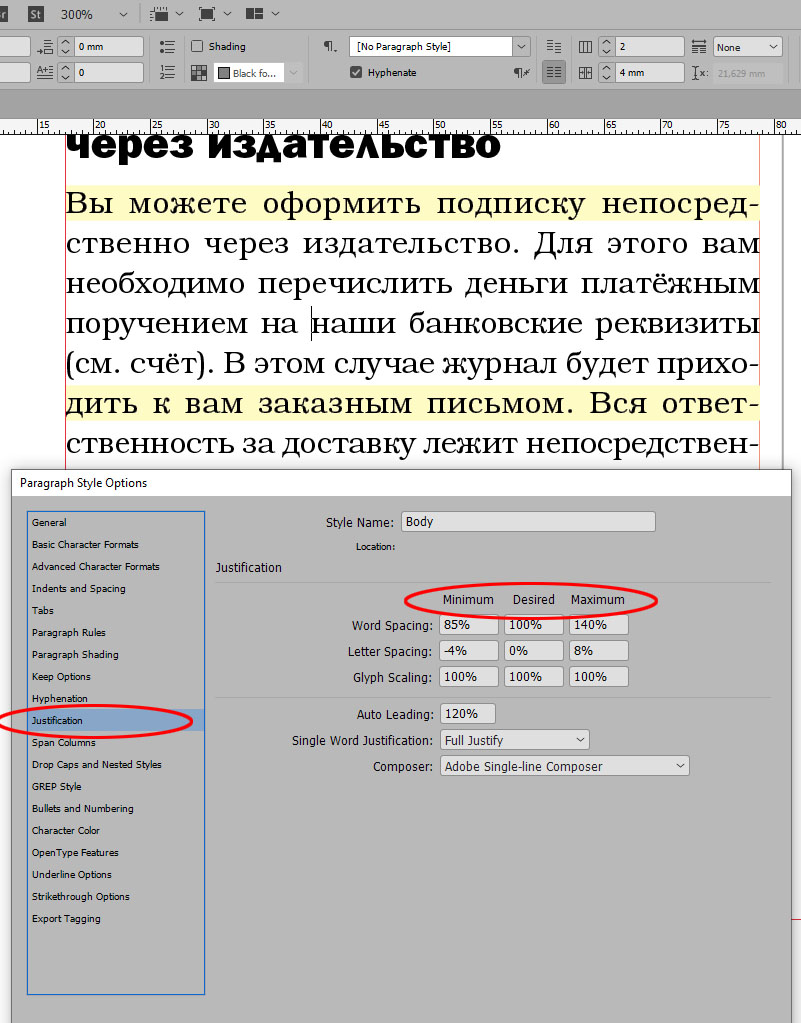The image size is (801, 1023).
Task: Click the Auto Leading field 120%
Action: coord(468,714)
